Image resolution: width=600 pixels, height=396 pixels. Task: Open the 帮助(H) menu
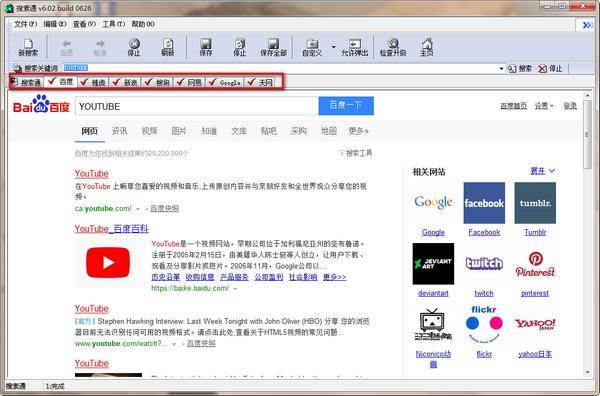(143, 24)
